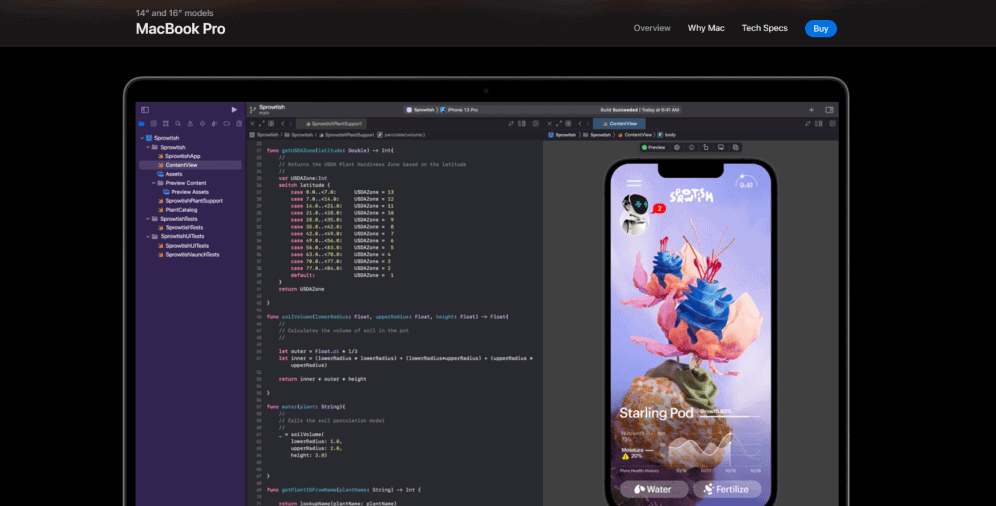Go to the Overview page link
Image resolution: width=996 pixels, height=506 pixels.
pos(652,28)
